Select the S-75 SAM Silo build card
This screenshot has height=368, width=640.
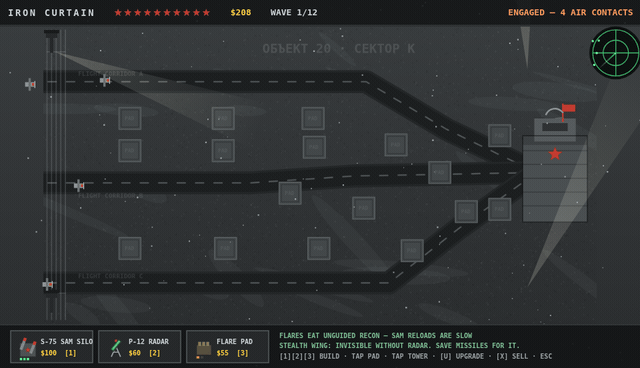52,346
